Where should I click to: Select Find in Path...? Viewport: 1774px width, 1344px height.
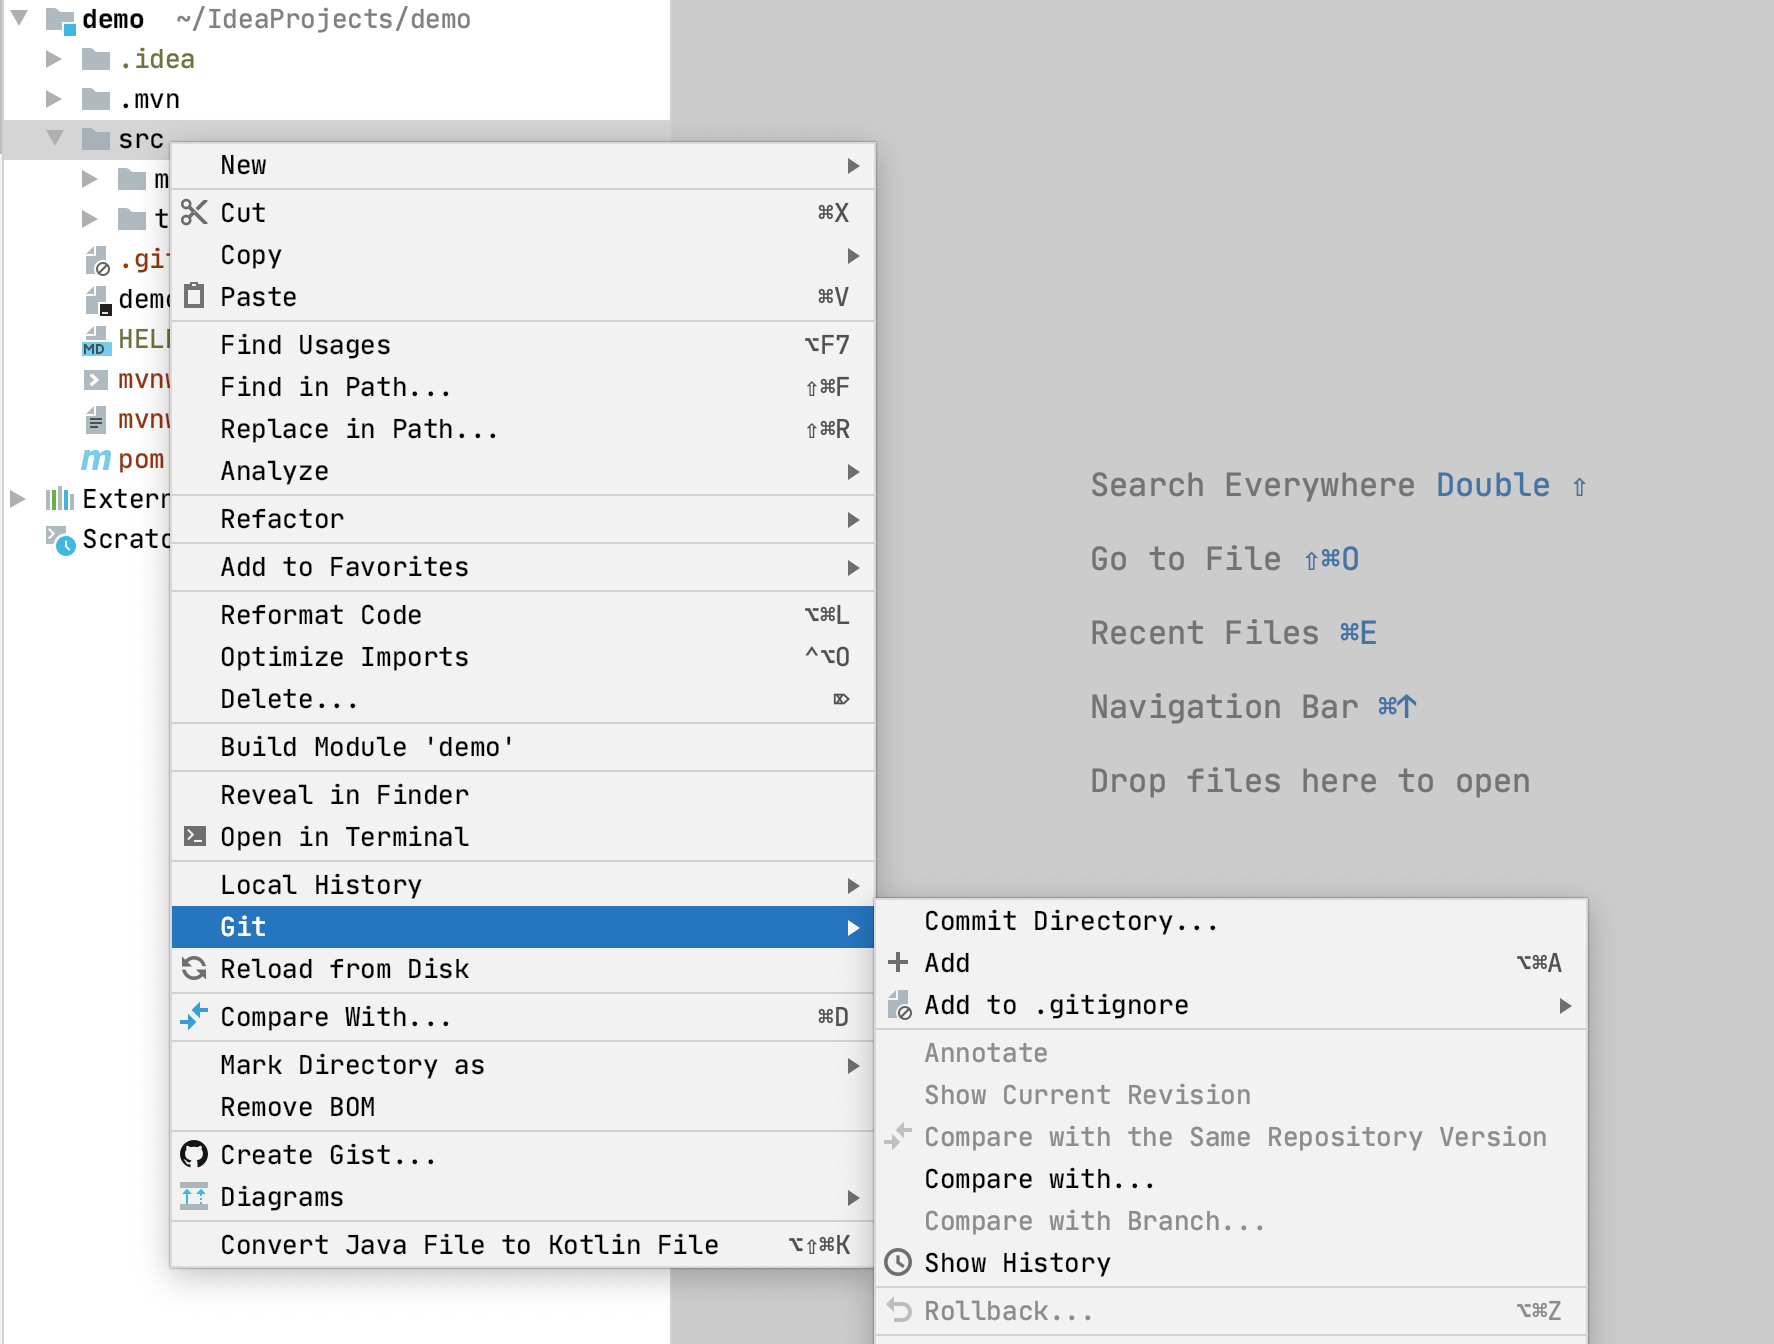[x=523, y=386]
